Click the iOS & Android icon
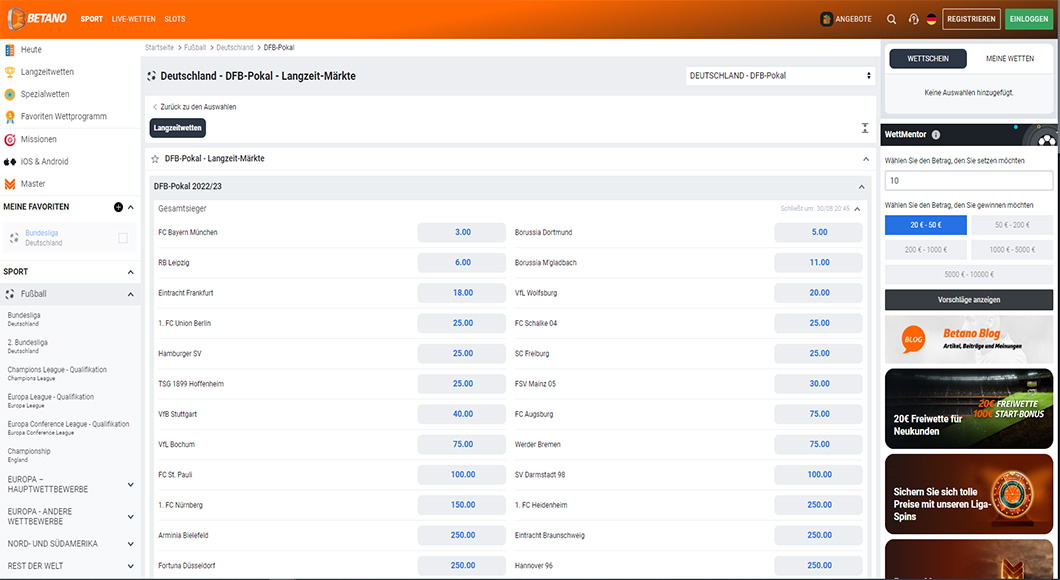 (x=9, y=162)
